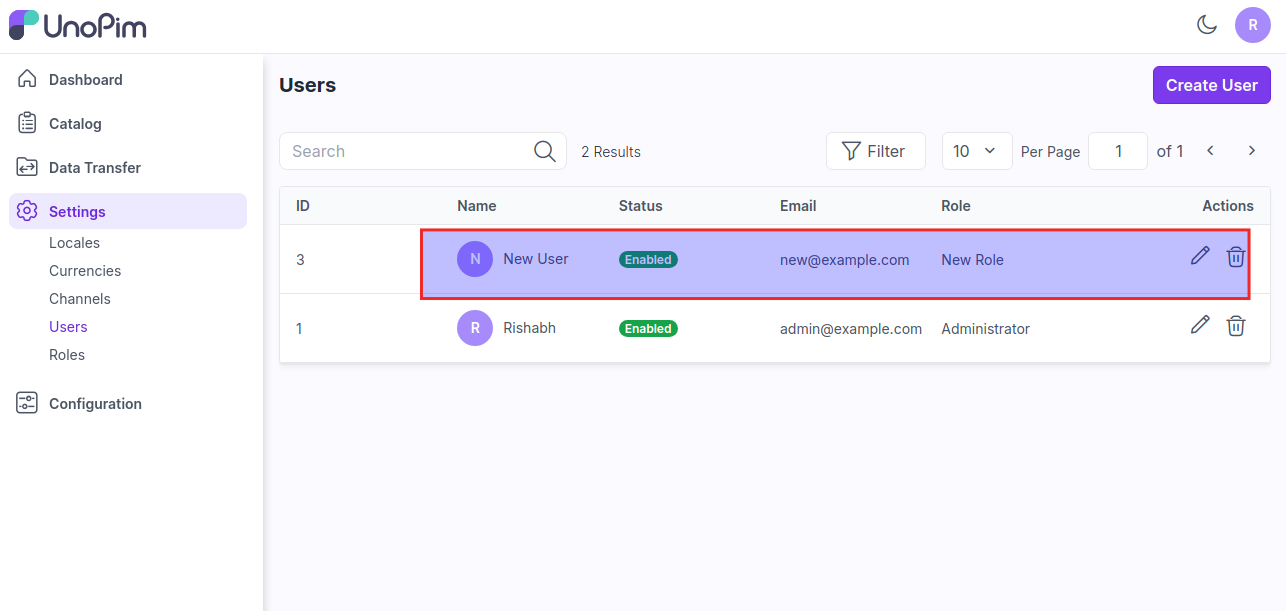Open Dashboard from the sidebar

pyautogui.click(x=85, y=80)
